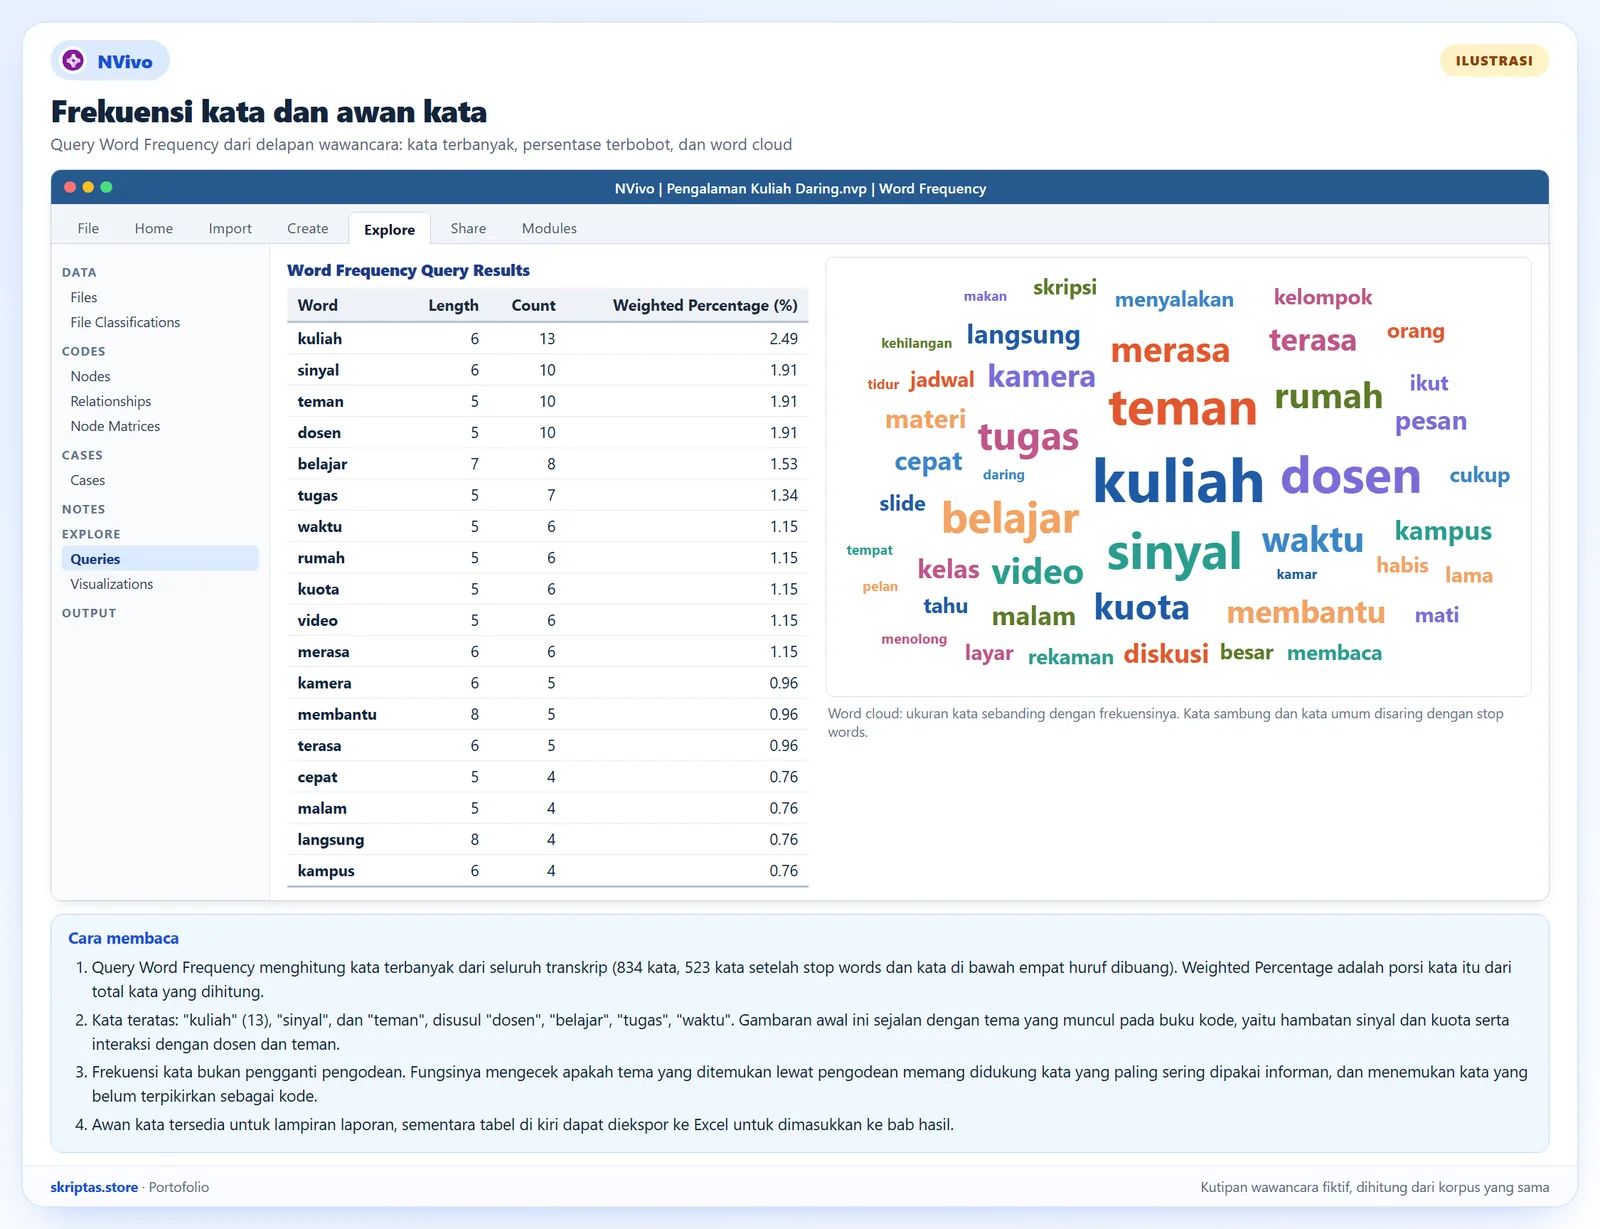The width and height of the screenshot is (1600, 1229).
Task: Open Relationships in the sidebar
Action: tap(111, 401)
